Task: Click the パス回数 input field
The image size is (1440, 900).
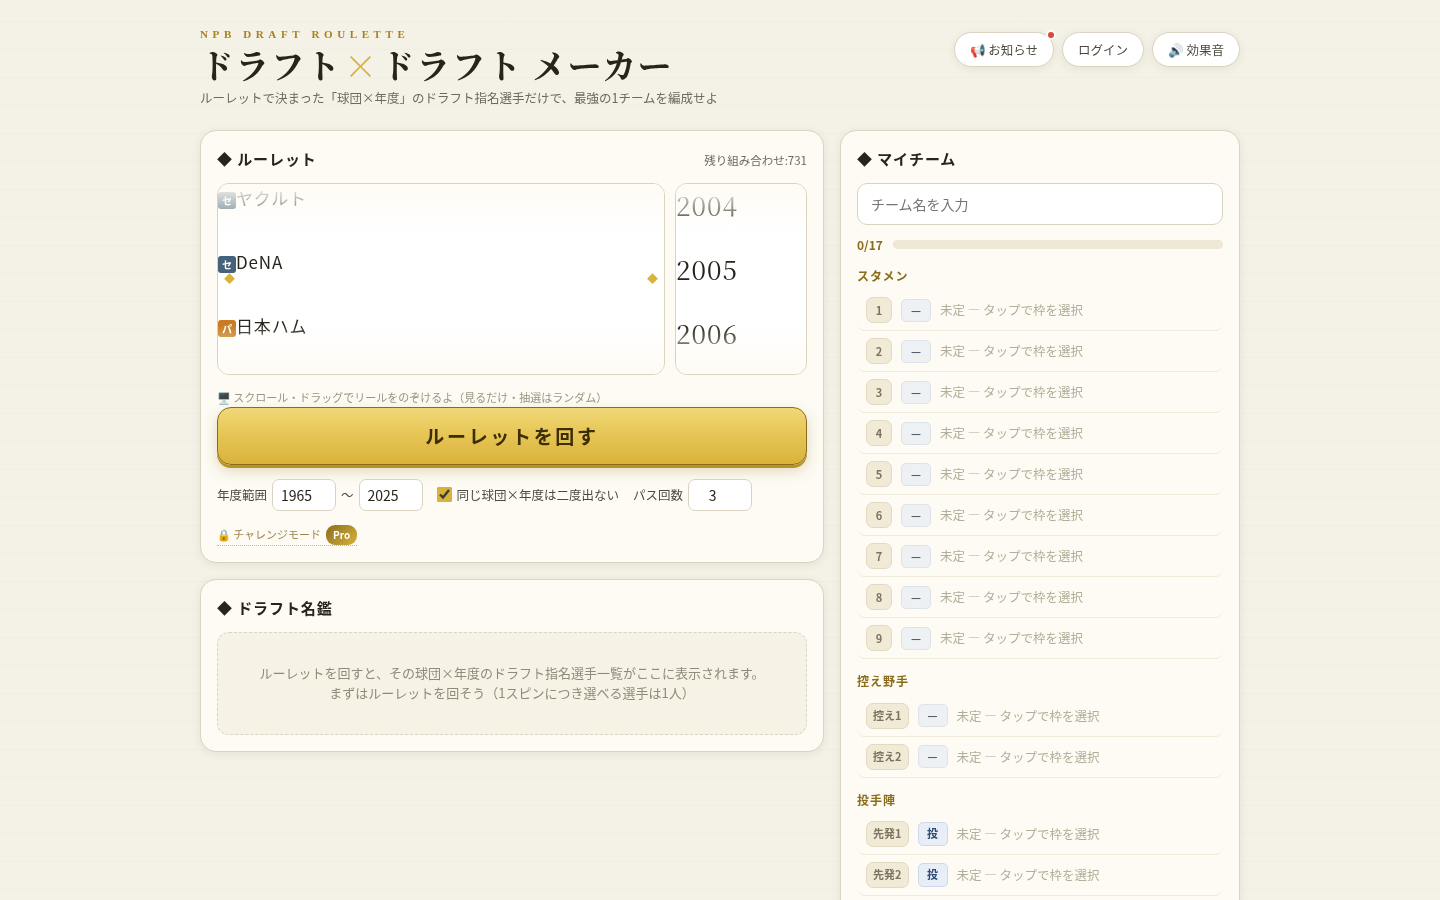Action: coord(720,495)
